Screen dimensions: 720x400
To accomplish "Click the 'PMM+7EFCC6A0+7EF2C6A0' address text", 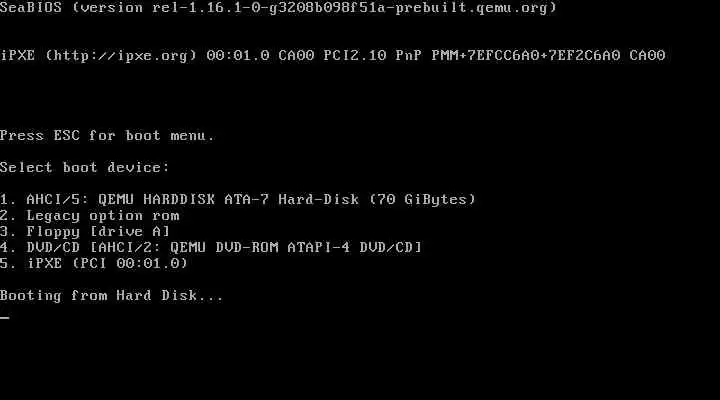I will tap(526, 56).
